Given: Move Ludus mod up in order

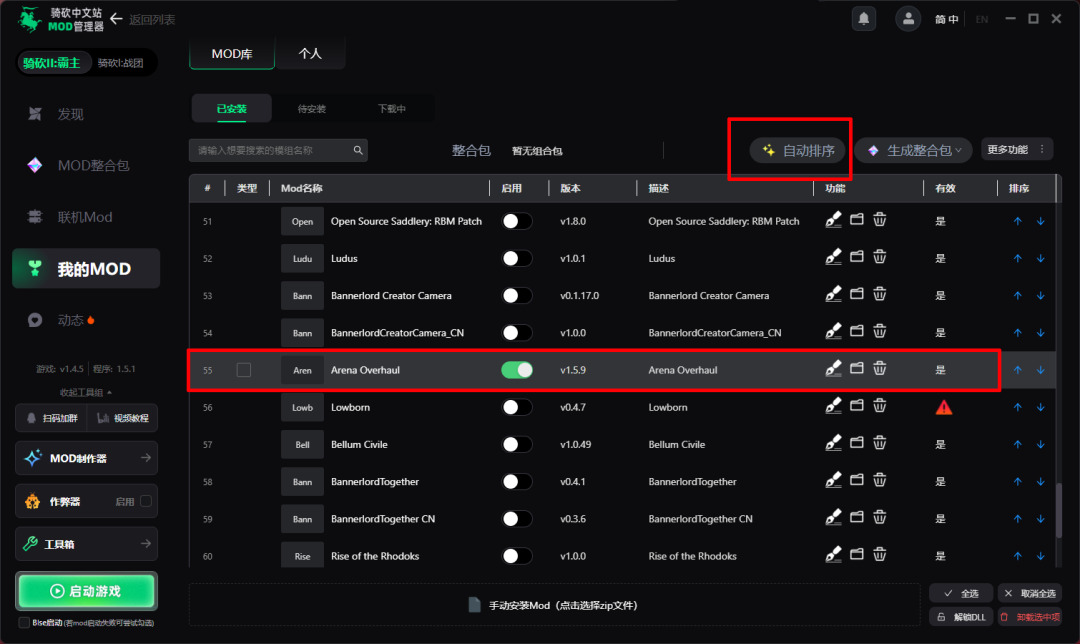Looking at the screenshot, I should pyautogui.click(x=1017, y=258).
